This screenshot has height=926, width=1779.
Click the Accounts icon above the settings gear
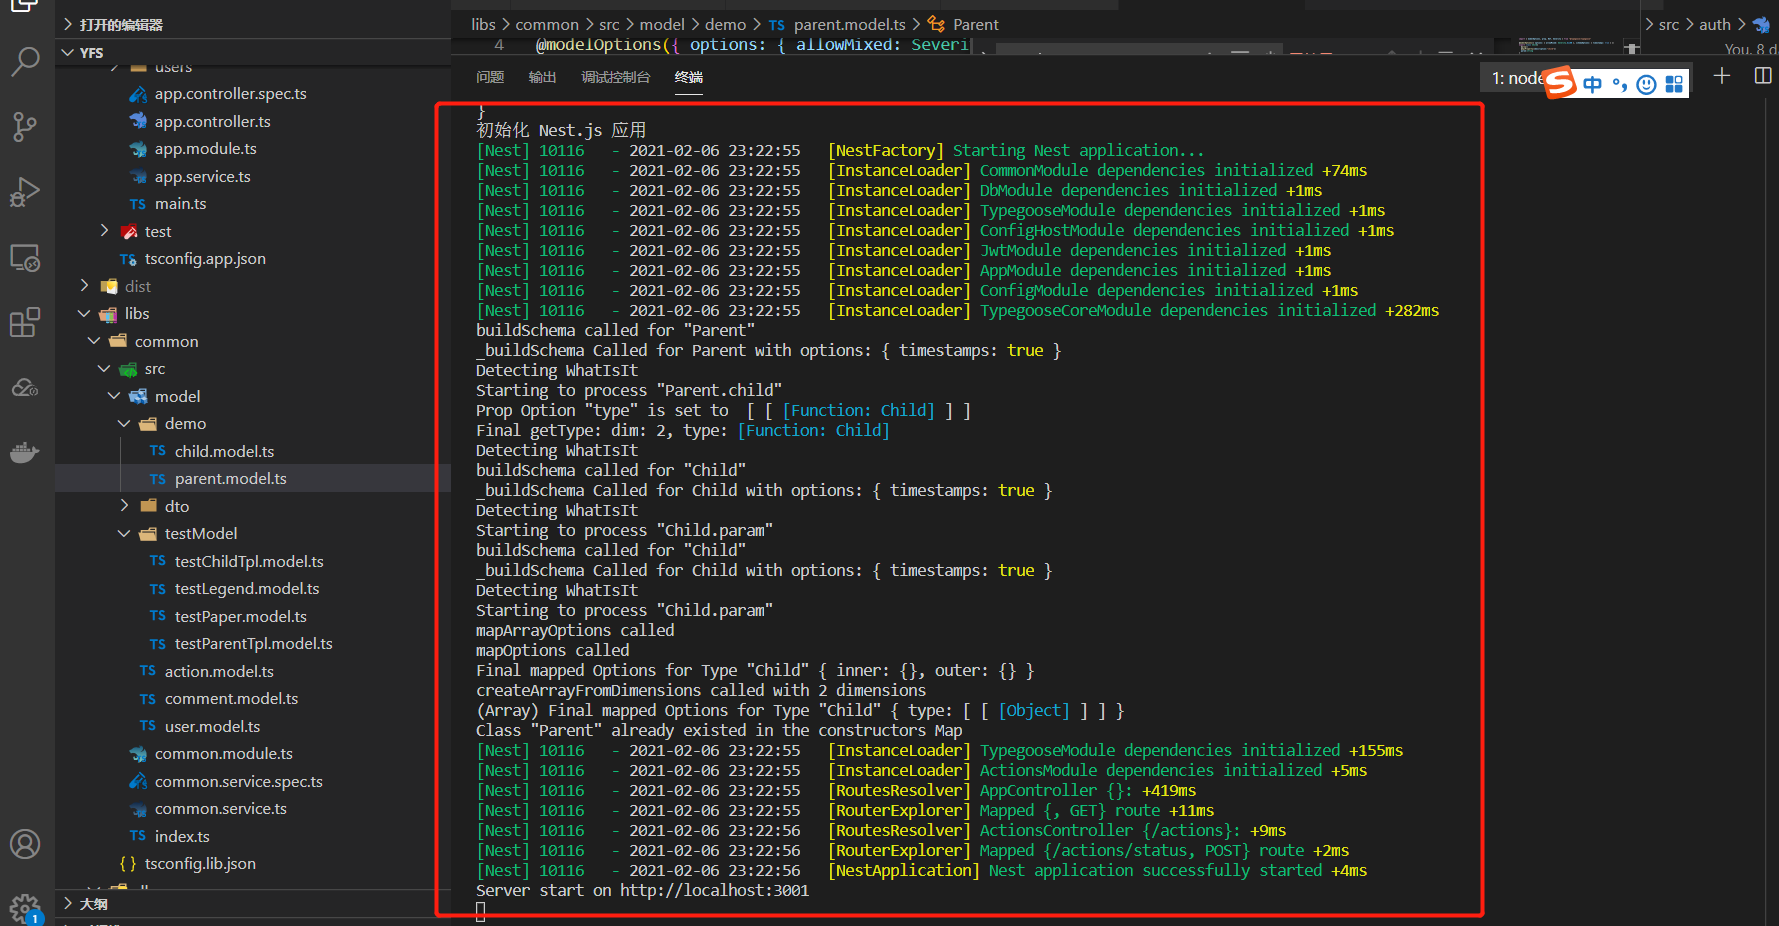25,844
